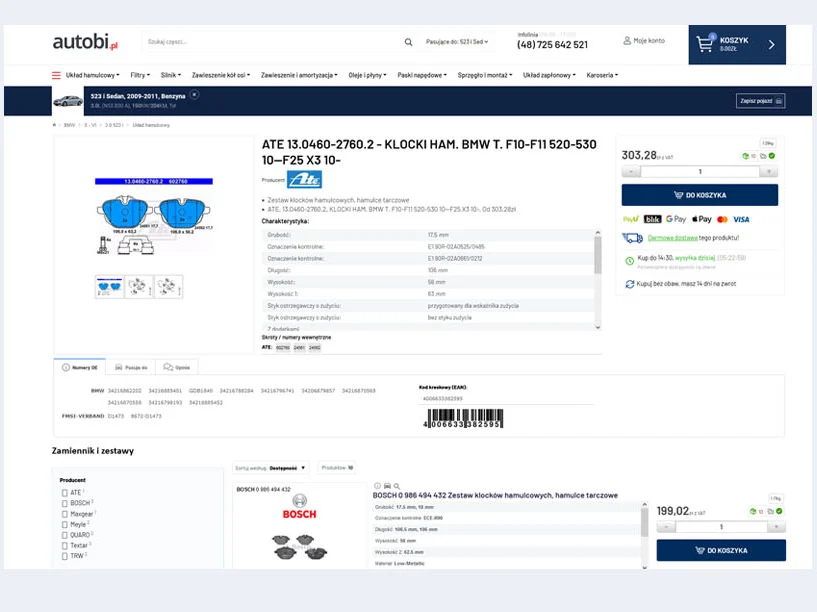The height and width of the screenshot is (612, 817).
Task: Go to cart via the arrow chevron
Action: point(772,45)
